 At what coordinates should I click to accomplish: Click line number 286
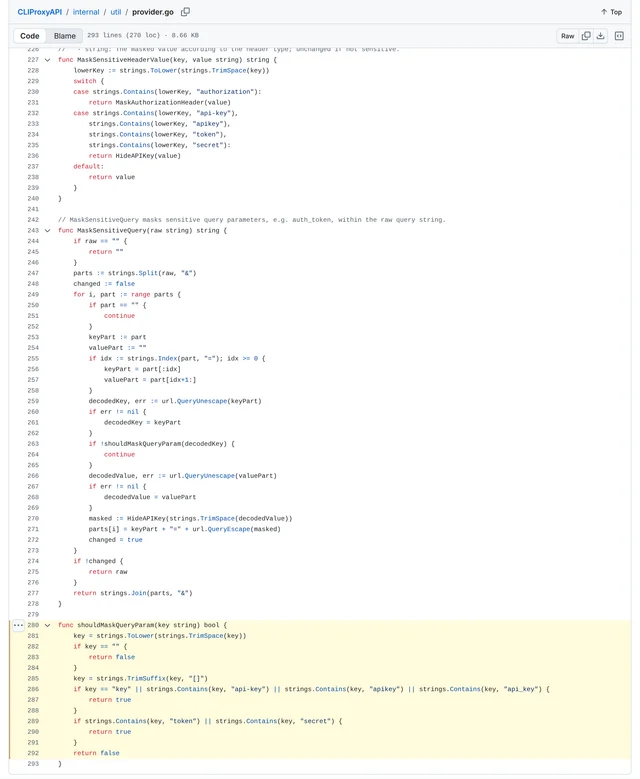click(33, 689)
